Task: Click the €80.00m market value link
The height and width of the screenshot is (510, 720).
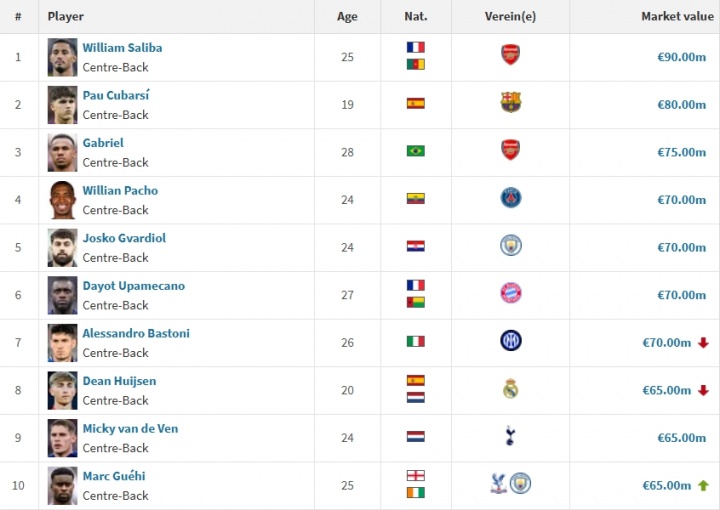Action: (681, 104)
